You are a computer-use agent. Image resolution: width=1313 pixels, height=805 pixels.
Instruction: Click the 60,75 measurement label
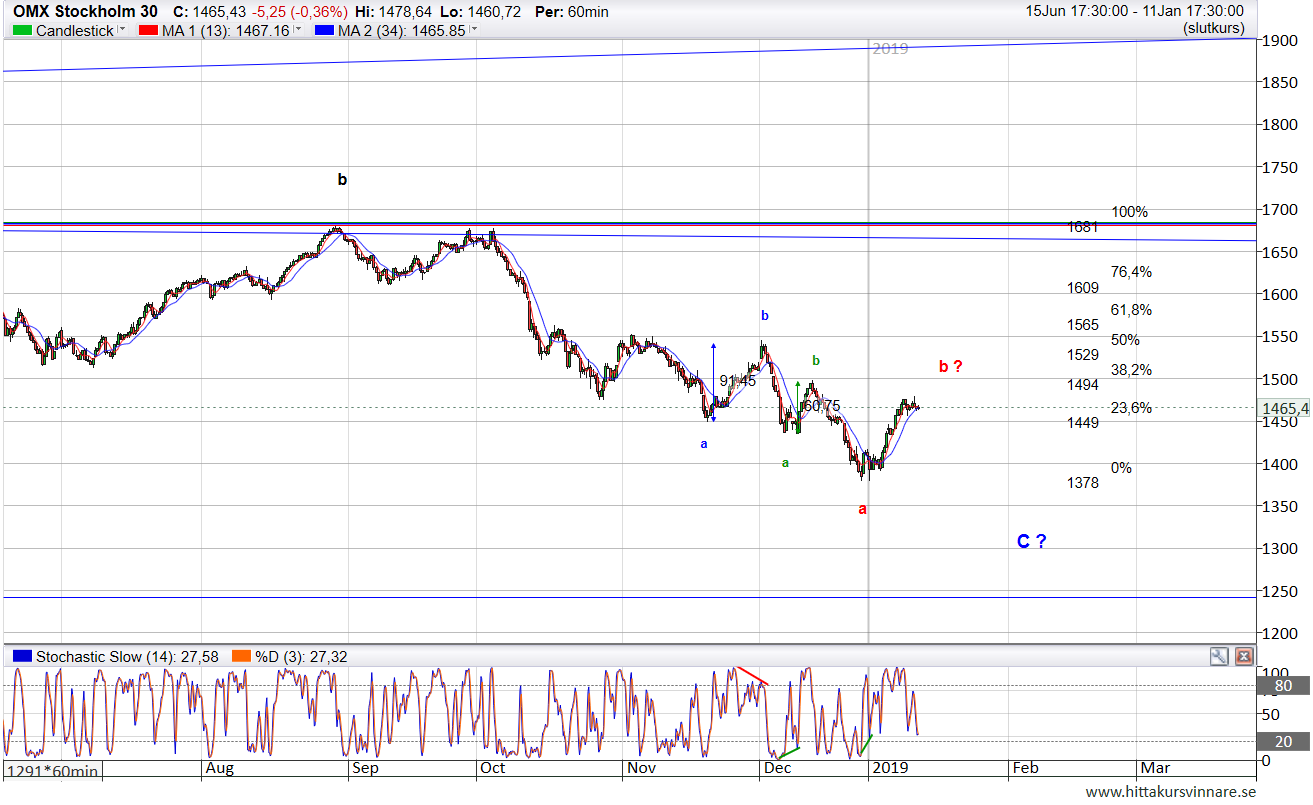(821, 406)
